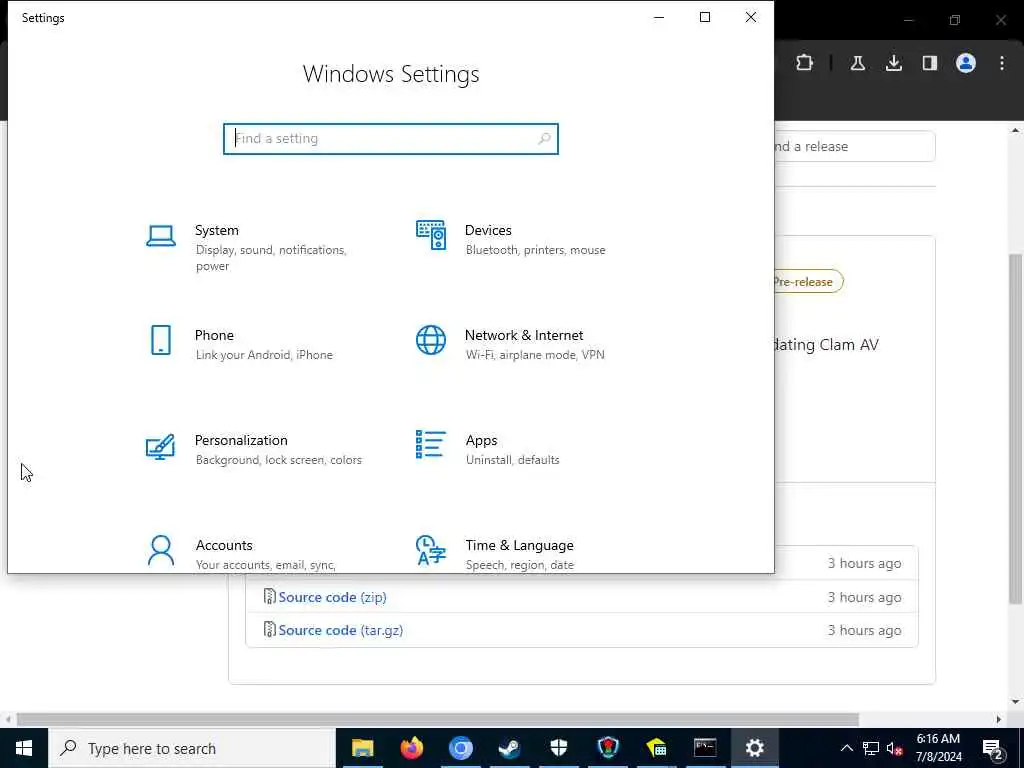Open Network & Internet globe icon
This screenshot has width=1024, height=768.
(431, 340)
